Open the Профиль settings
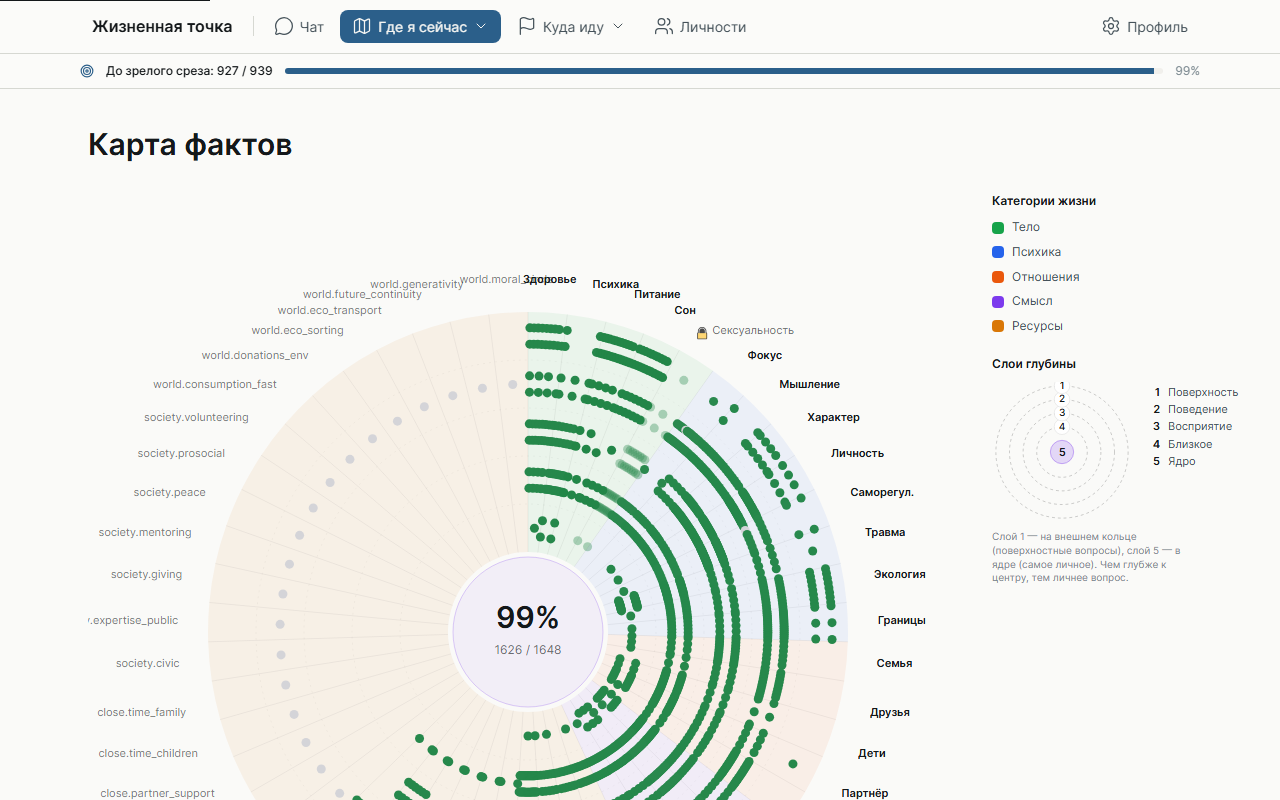 pyautogui.click(x=1145, y=27)
